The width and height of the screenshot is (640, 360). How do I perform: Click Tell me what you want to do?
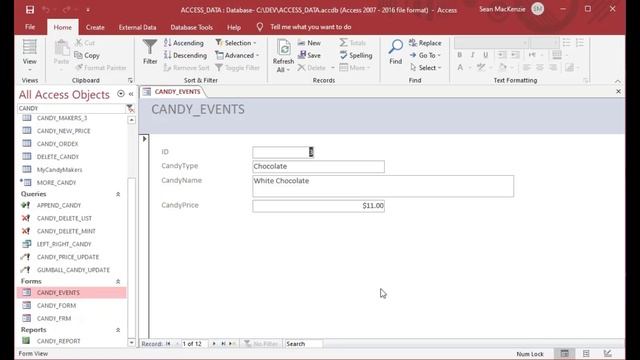(310, 27)
